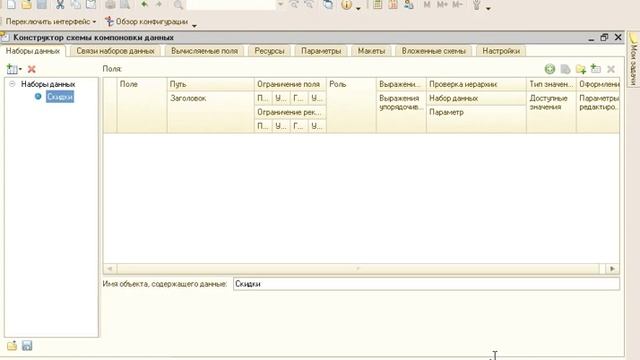Click the Роль column header

click(351, 105)
